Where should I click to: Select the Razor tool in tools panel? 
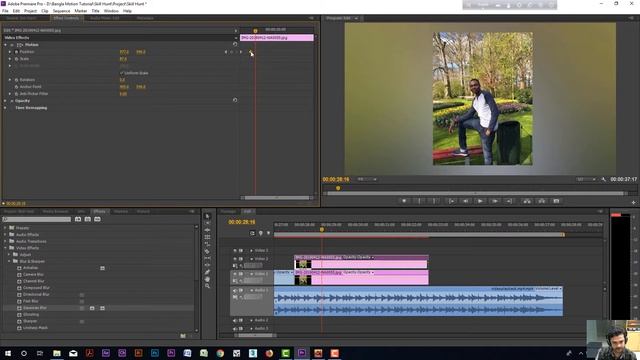pyautogui.click(x=207, y=251)
